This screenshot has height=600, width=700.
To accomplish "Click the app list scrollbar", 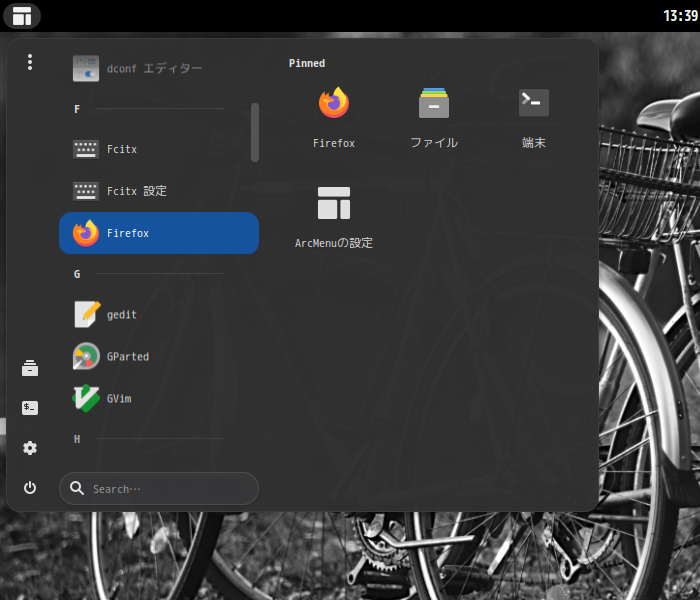I will pos(255,132).
